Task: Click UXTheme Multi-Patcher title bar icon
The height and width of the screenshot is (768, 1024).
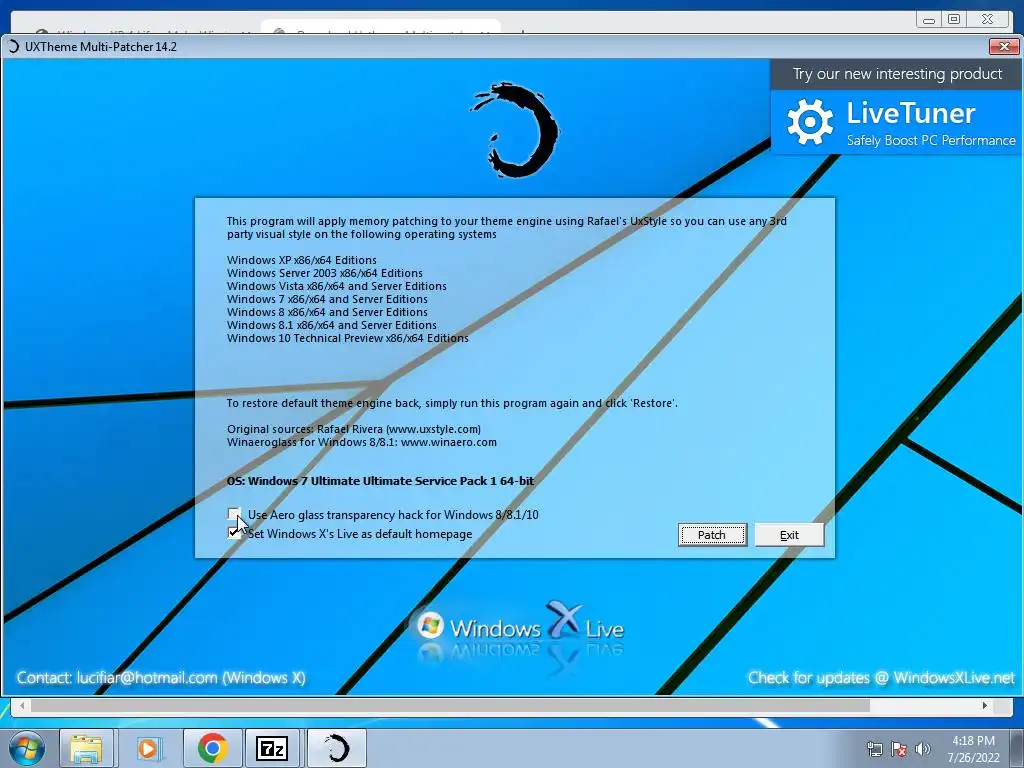Action: [13, 46]
